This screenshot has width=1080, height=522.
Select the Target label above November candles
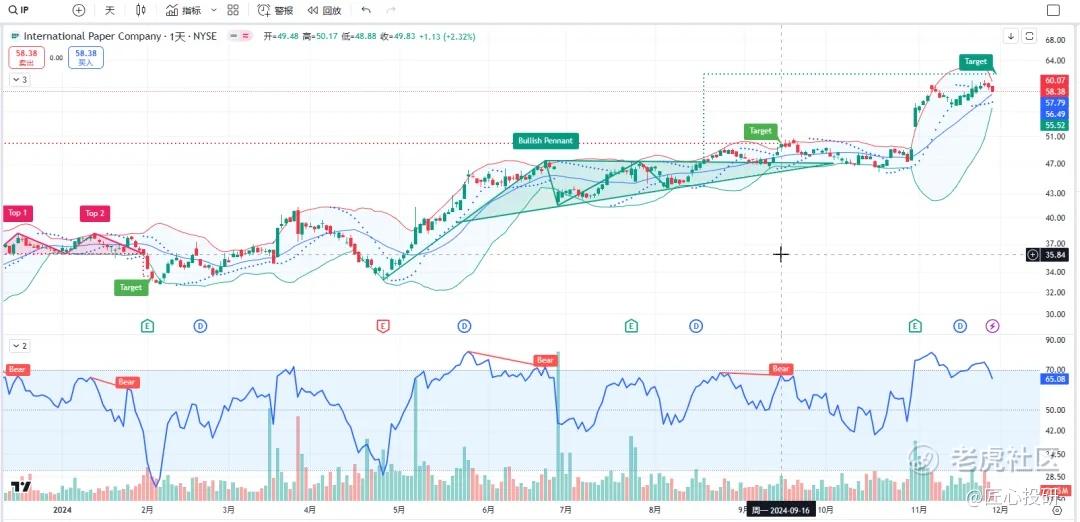click(975, 61)
